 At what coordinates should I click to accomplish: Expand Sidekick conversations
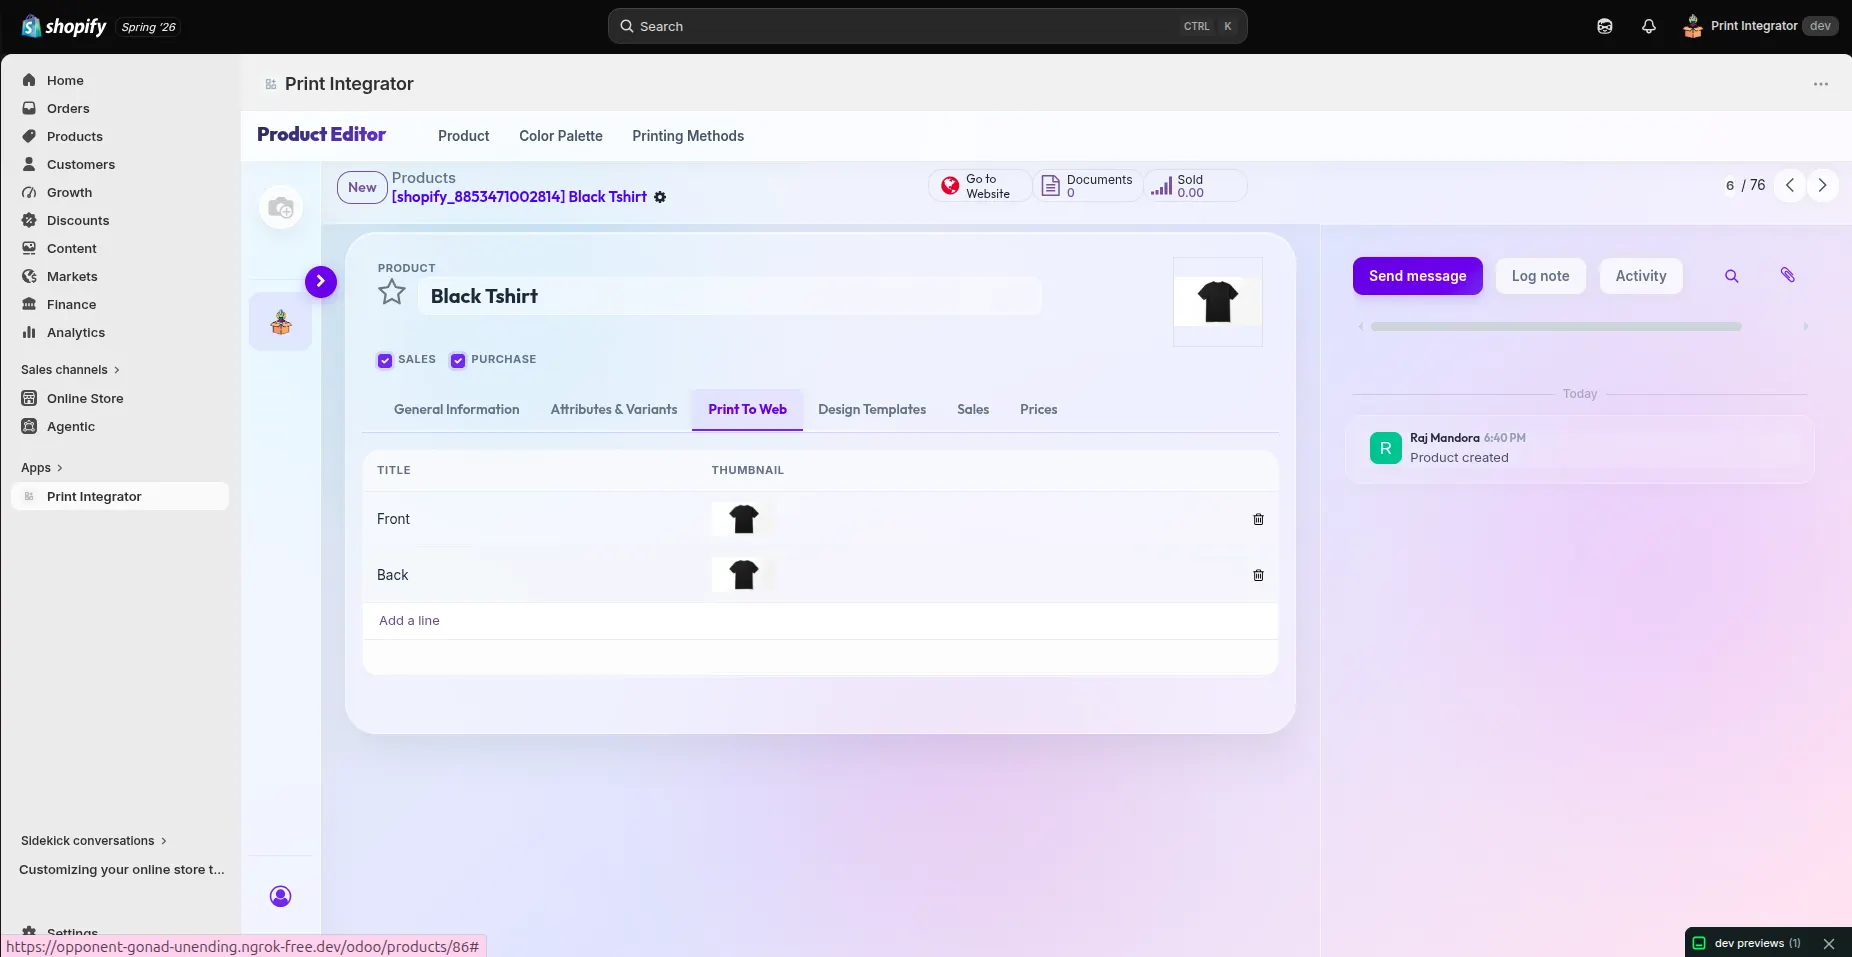94,841
